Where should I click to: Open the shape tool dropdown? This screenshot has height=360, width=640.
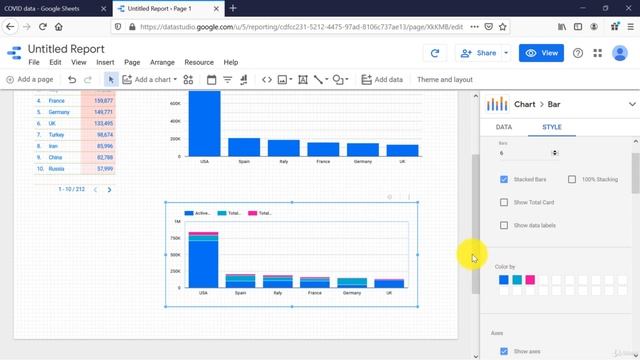coord(340,80)
